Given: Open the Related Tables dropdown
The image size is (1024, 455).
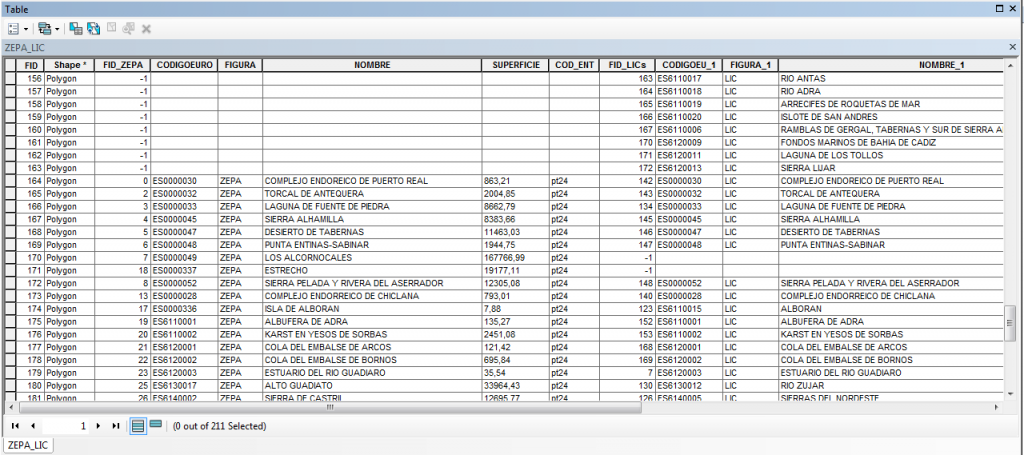Looking at the screenshot, I should (46, 29).
